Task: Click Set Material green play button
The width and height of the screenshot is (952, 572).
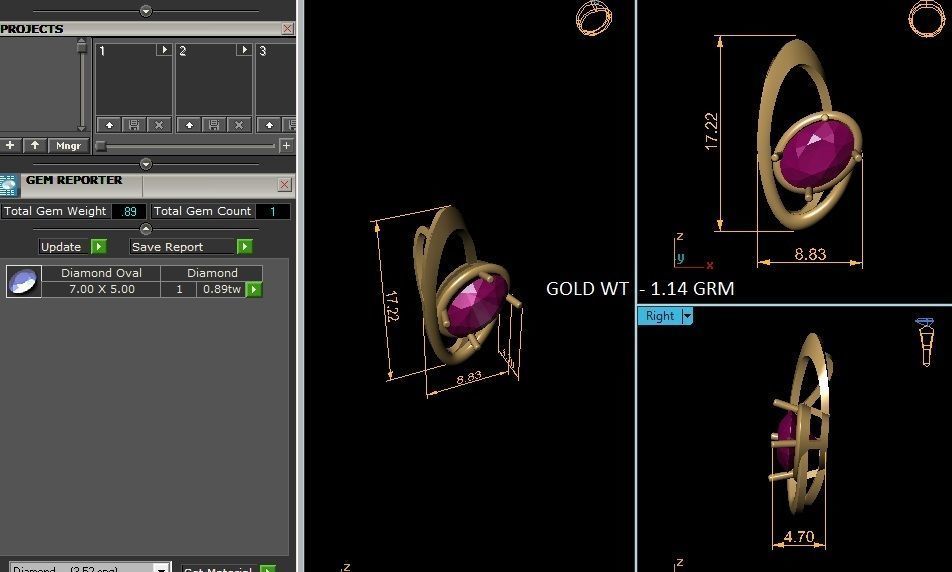Action: click(x=268, y=569)
